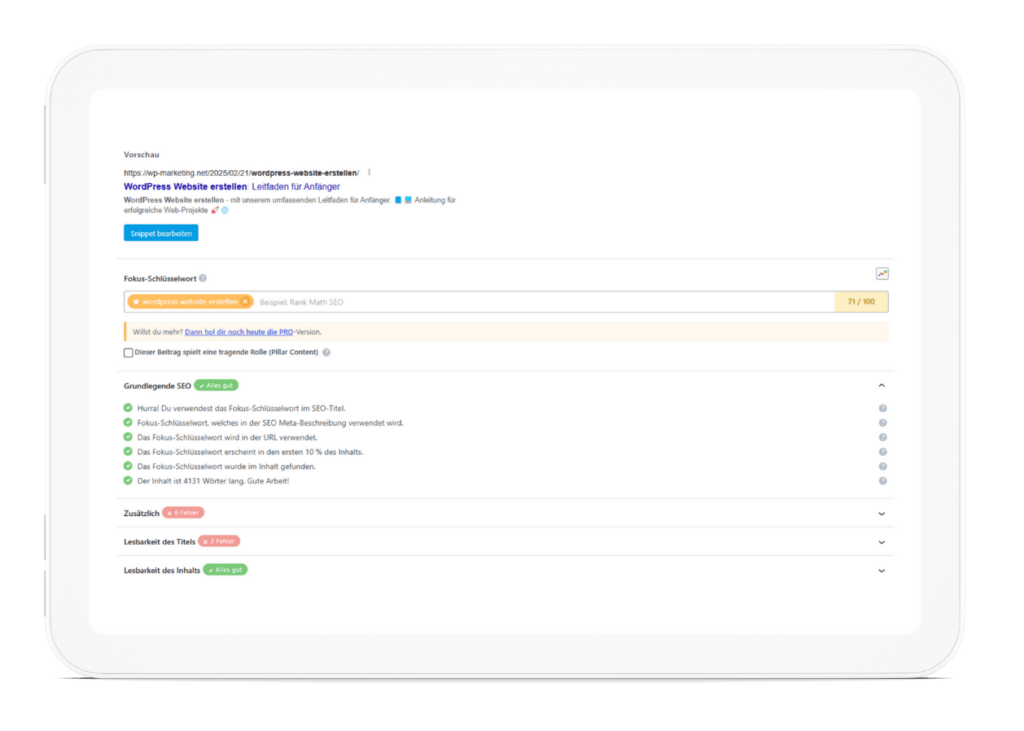1024x731 pixels.
Task: Open the WordPress Website erstellen preview title
Action: pos(232,187)
